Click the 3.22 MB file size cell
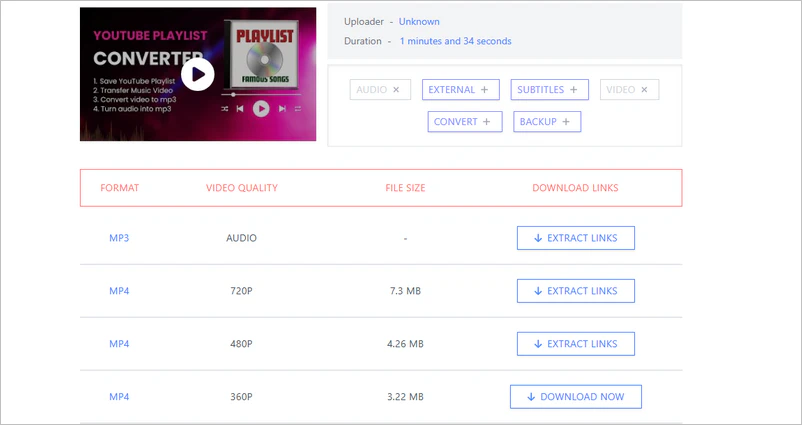Viewport: 802px width, 425px height. pos(405,397)
